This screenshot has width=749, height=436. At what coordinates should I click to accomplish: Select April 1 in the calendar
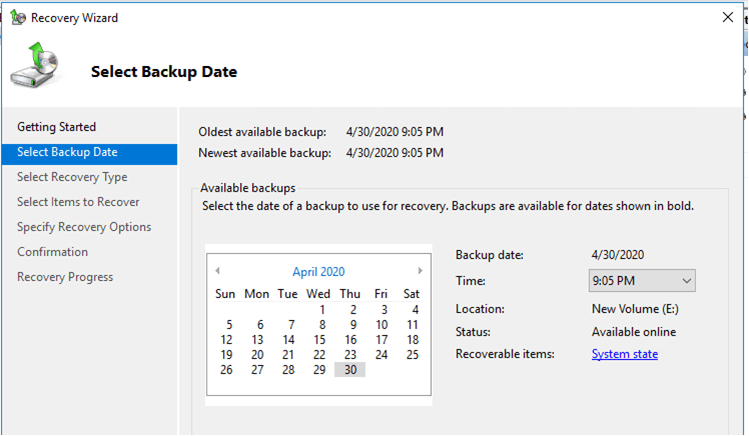pyautogui.click(x=322, y=309)
